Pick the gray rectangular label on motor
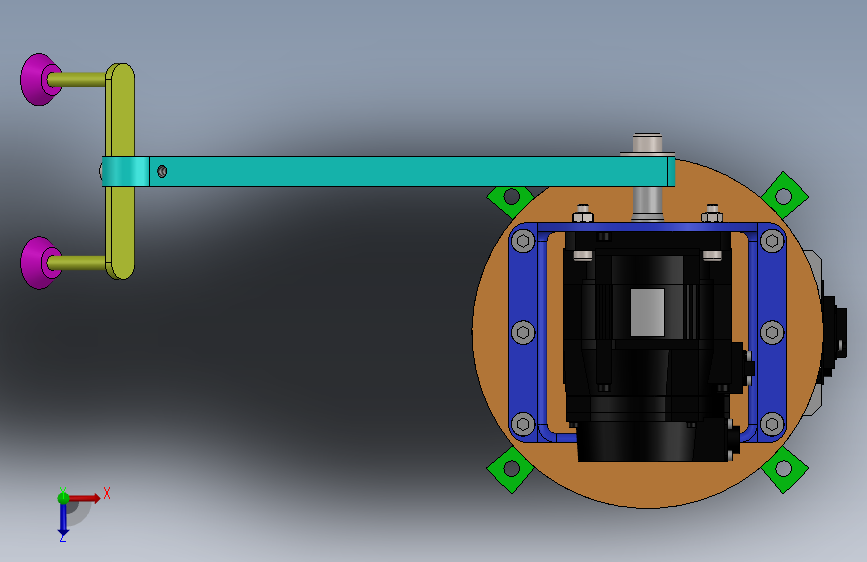Viewport: 867px width, 562px height. 647,312
